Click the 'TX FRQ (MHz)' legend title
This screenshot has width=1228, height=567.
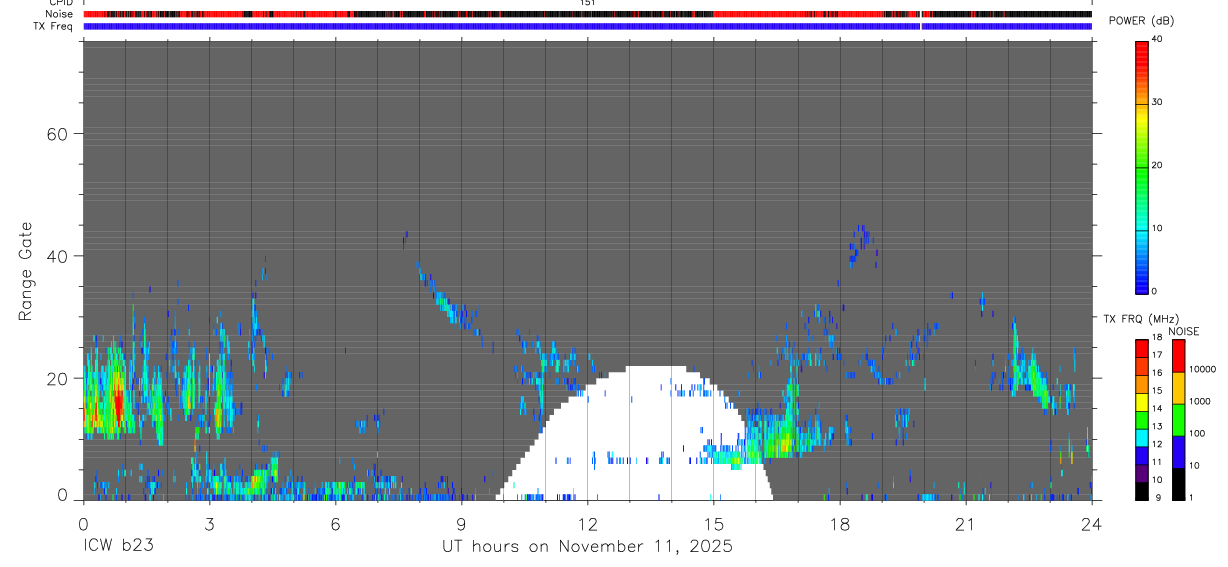pyautogui.click(x=1141, y=318)
